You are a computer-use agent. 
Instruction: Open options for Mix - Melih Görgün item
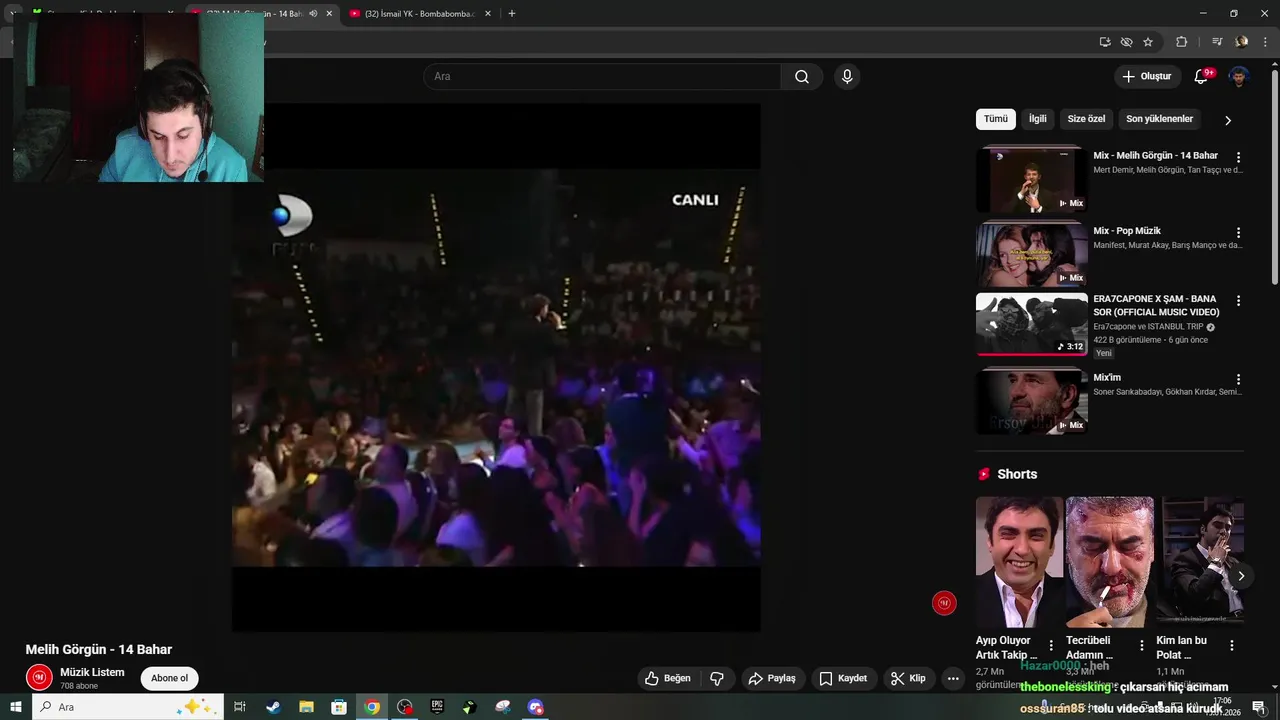[1238, 157]
